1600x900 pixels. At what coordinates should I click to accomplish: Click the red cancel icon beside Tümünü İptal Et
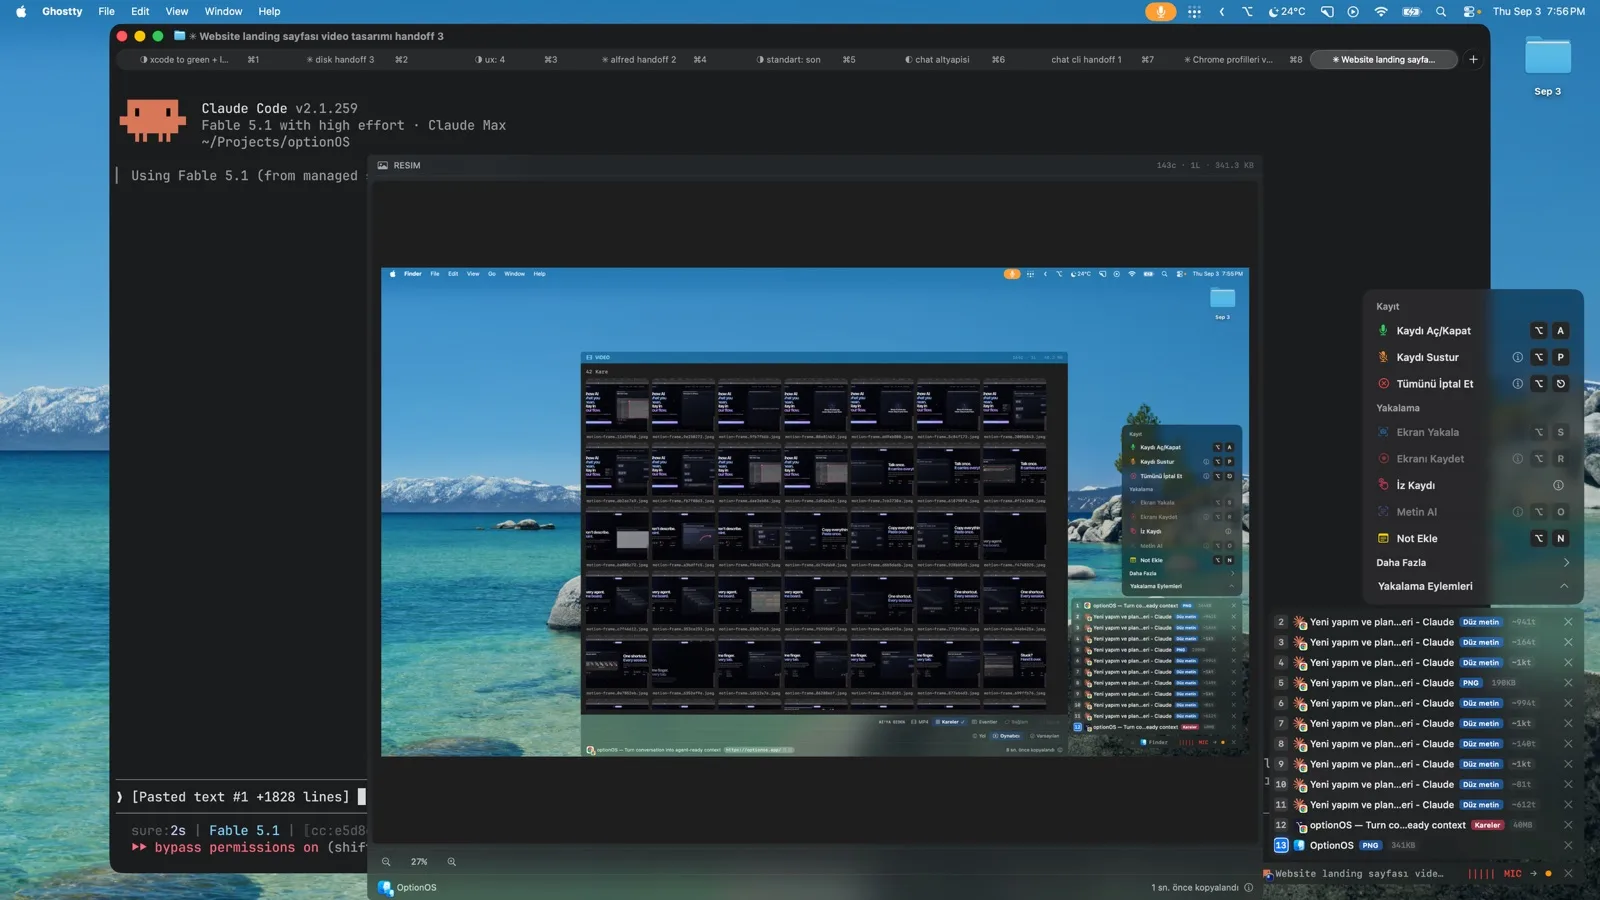1383,384
